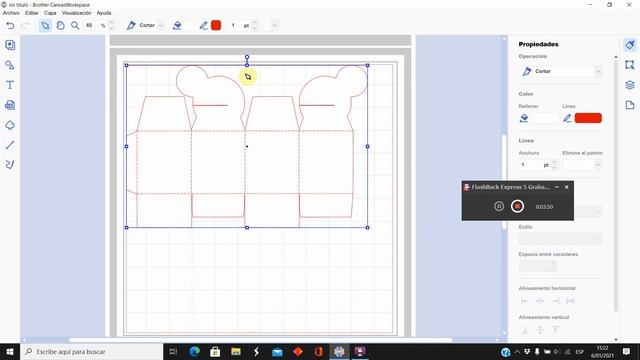Viewport: 640px width, 360px height.
Task: Click the Propiedades panel vertical scrollbar
Action: coord(616,186)
